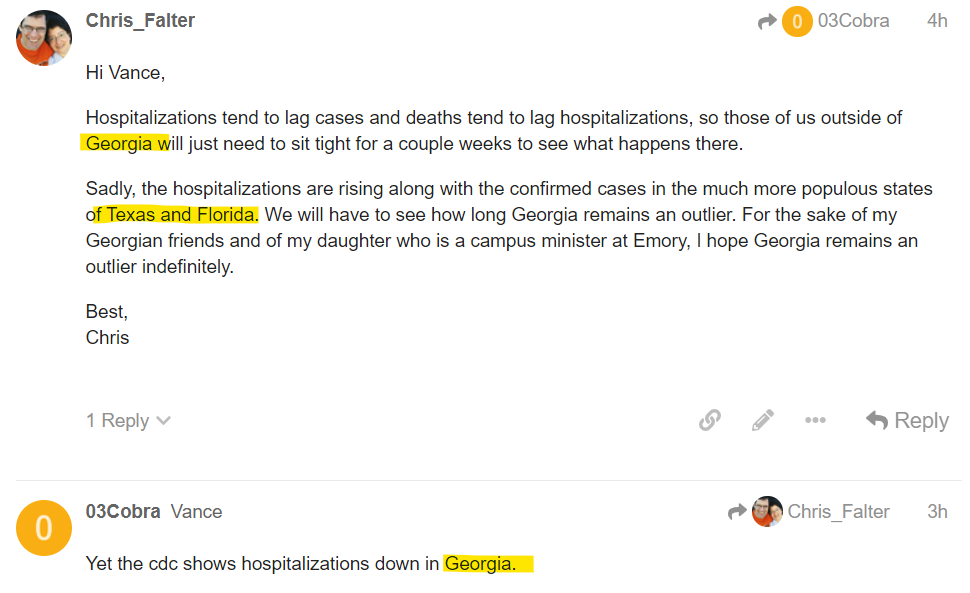The width and height of the screenshot is (970, 593).
Task: Click the copy link chain icon
Action: point(710,420)
